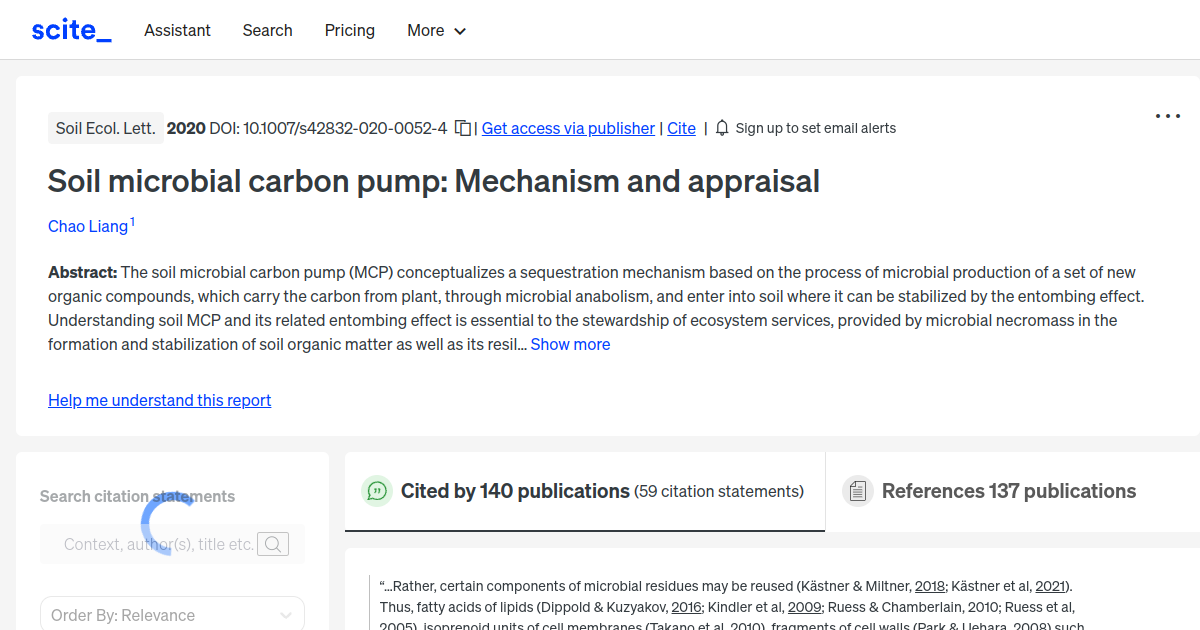Open the three-dot options menu
The height and width of the screenshot is (630, 1200).
1167,116
